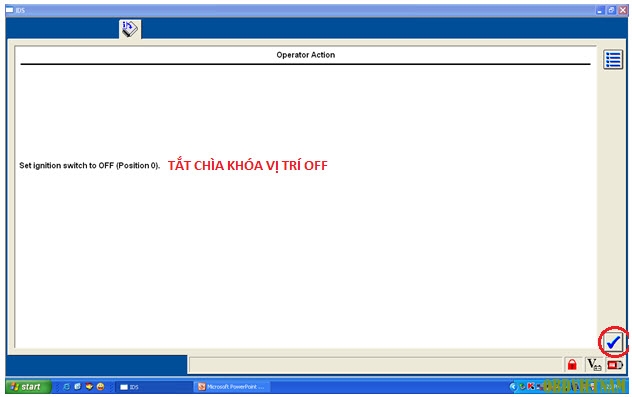Click the empty status message field
This screenshot has width=633, height=397.
click(375, 365)
